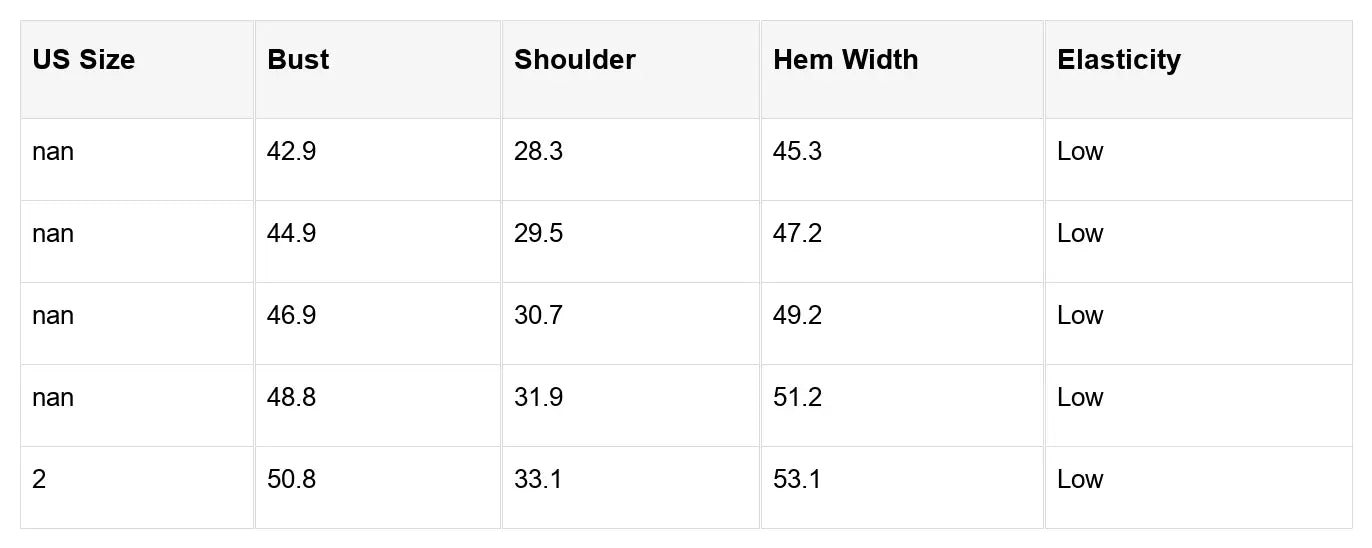1372x548 pixels.
Task: Select the Bust column header
Action: (x=298, y=60)
